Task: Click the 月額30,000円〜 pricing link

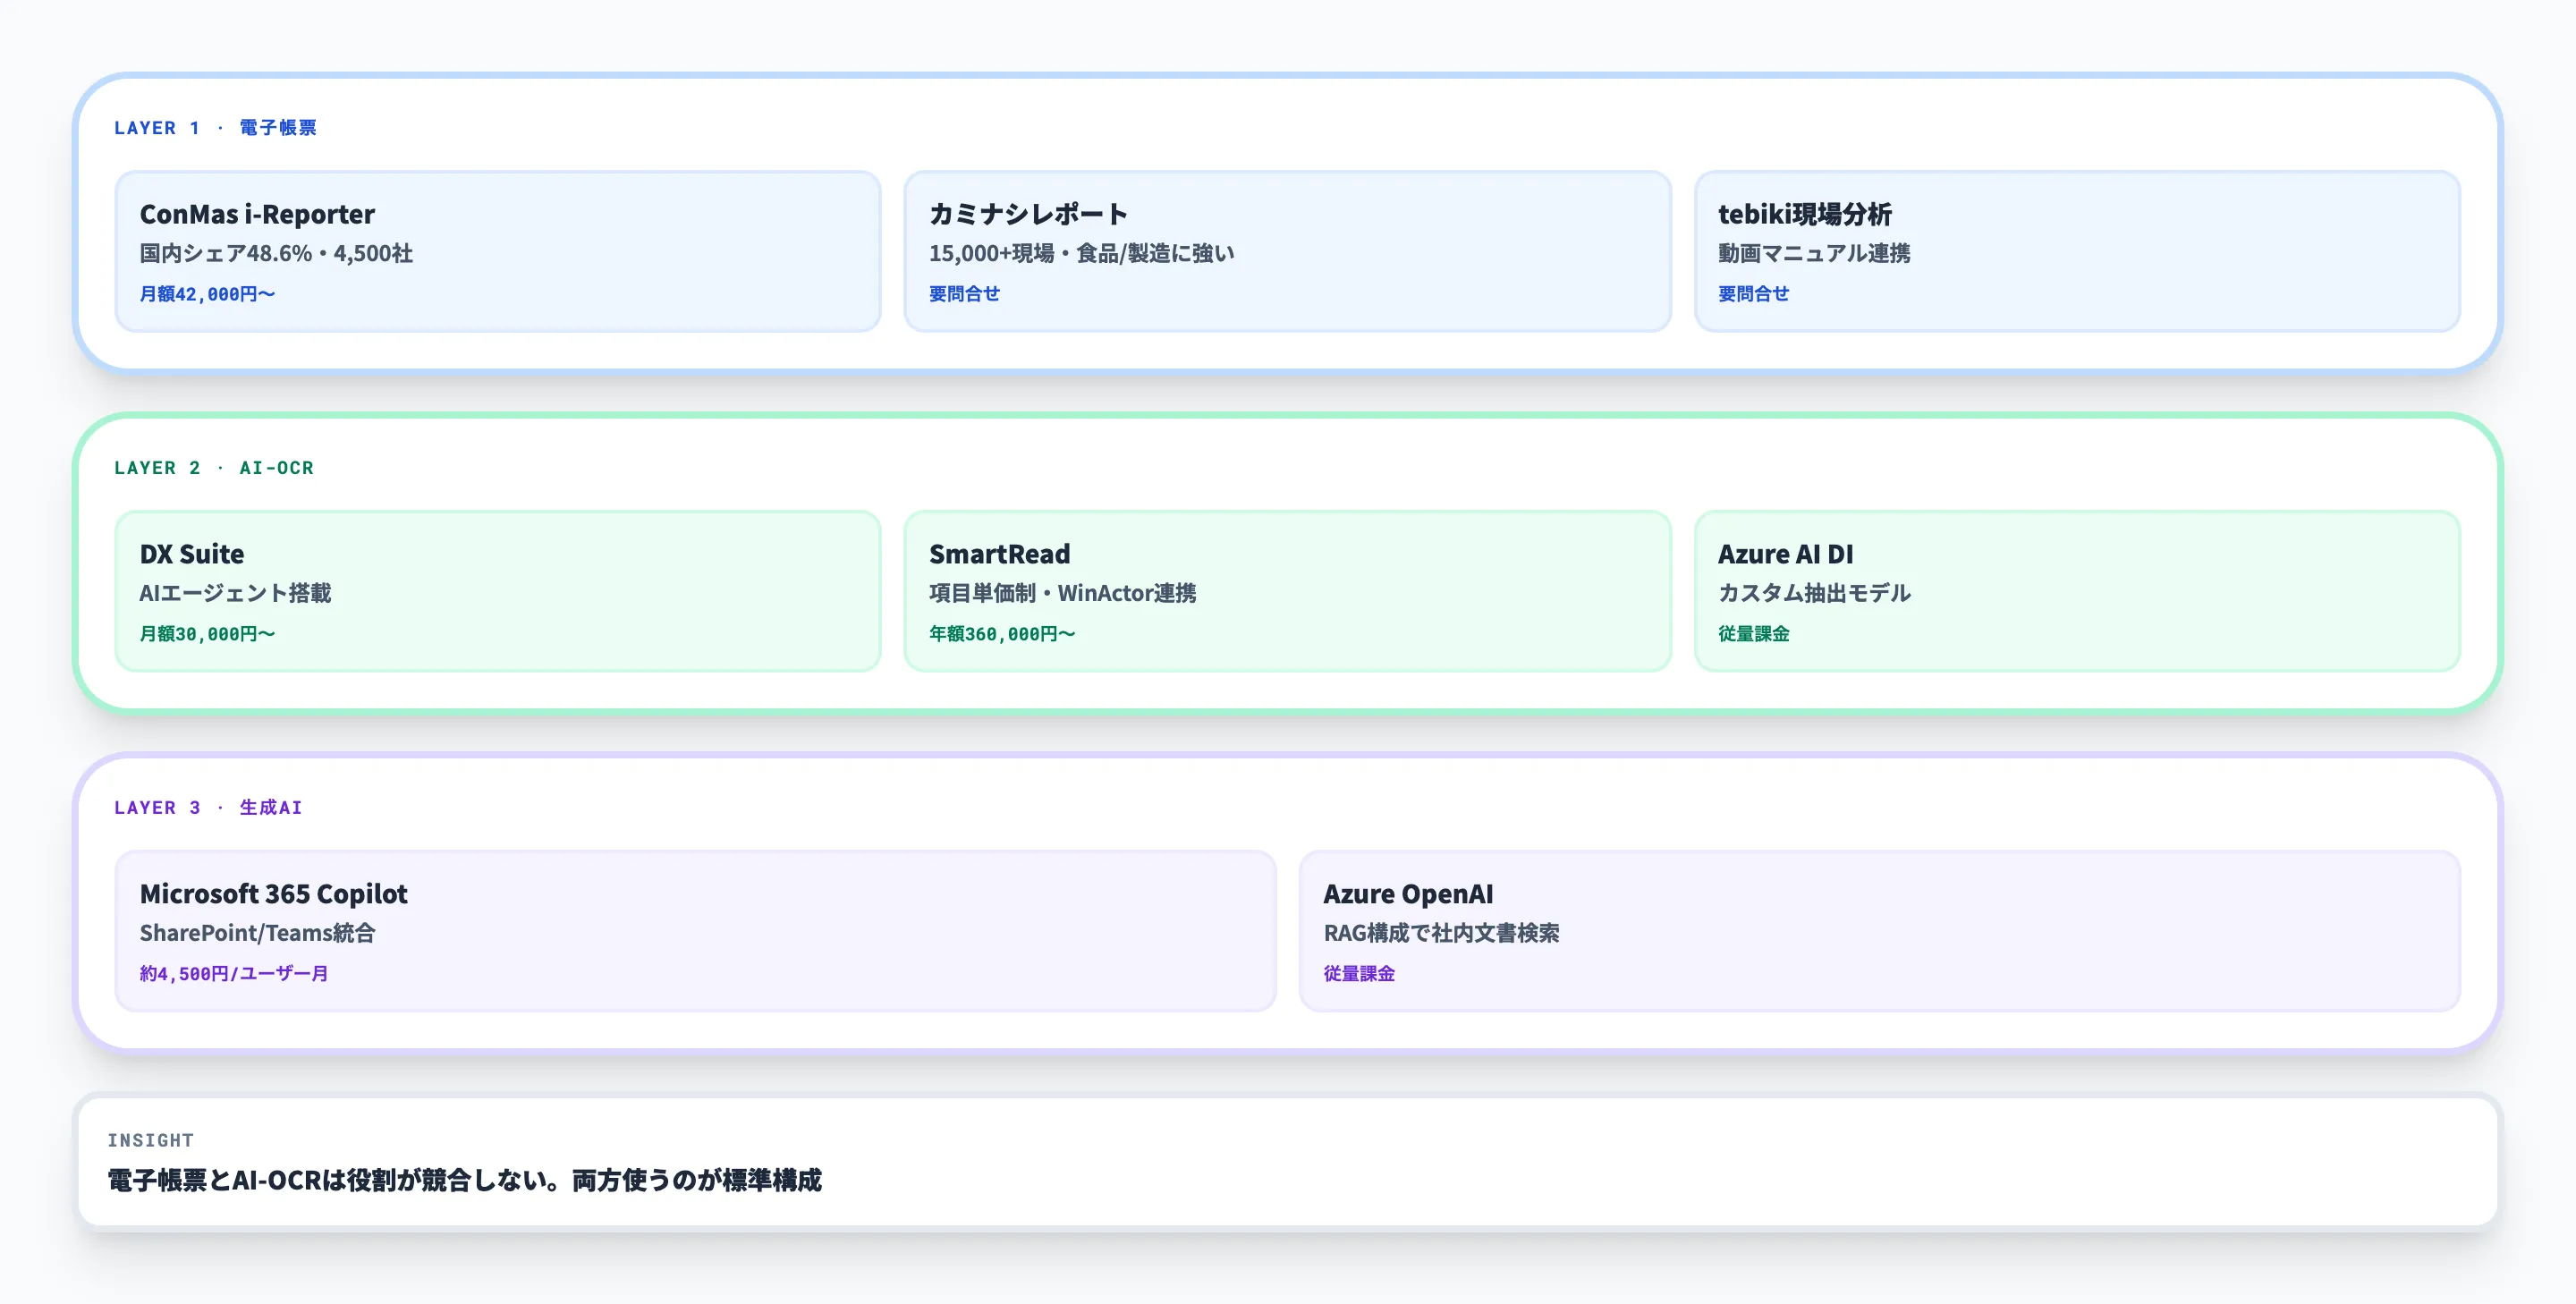Action: (207, 633)
